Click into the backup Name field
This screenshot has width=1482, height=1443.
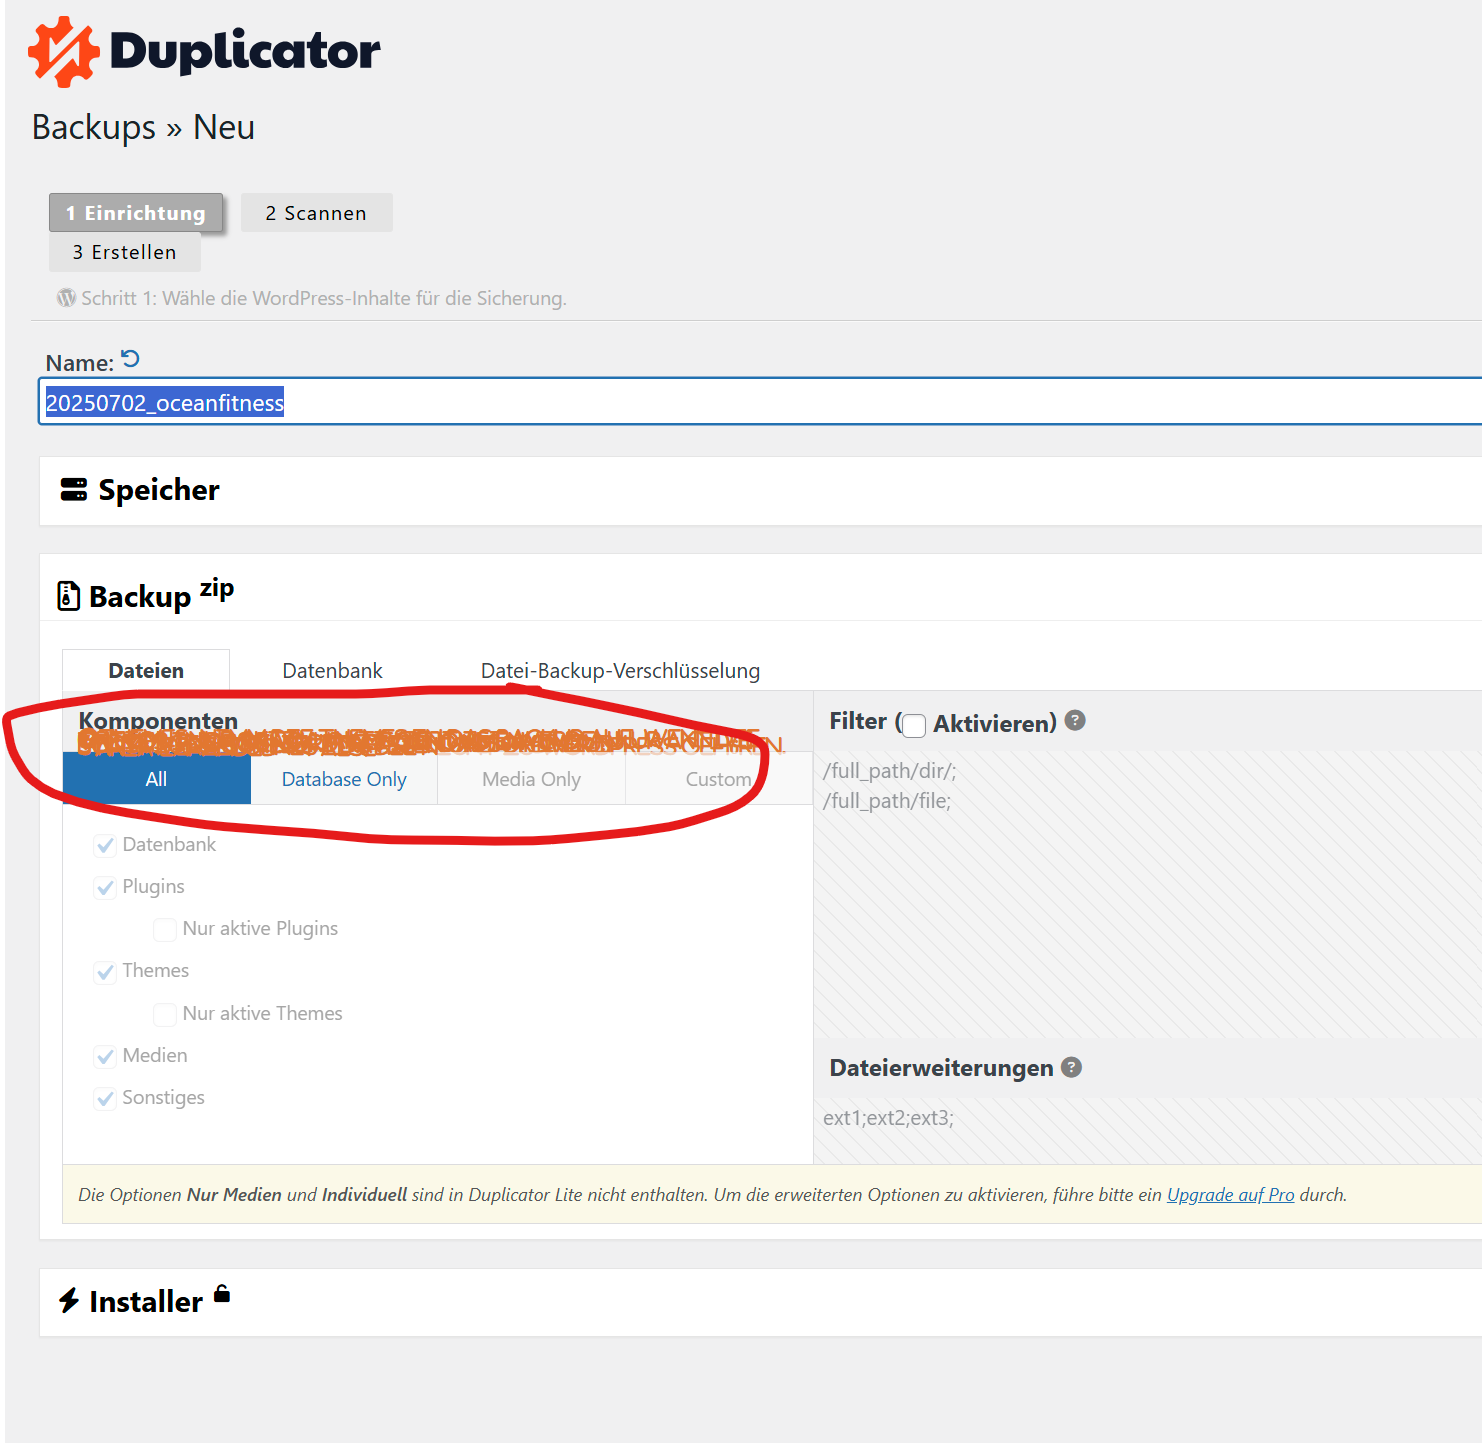click(x=760, y=401)
